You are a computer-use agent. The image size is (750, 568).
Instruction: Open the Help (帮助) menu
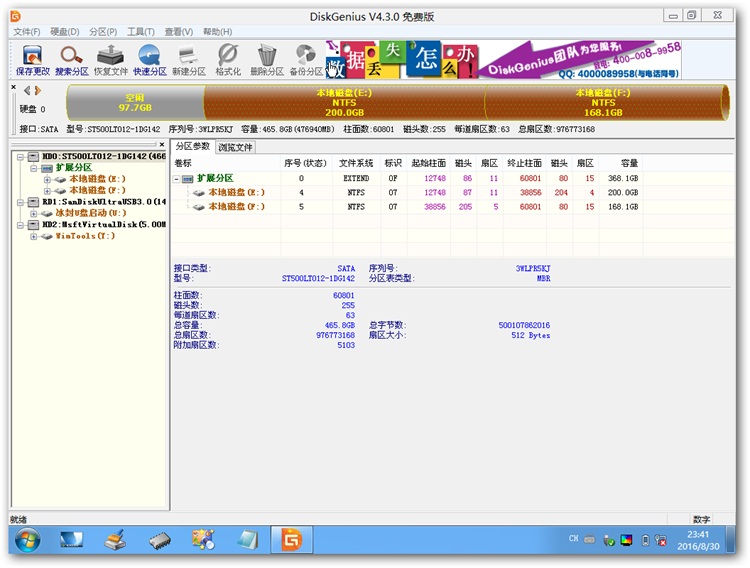coord(218,32)
